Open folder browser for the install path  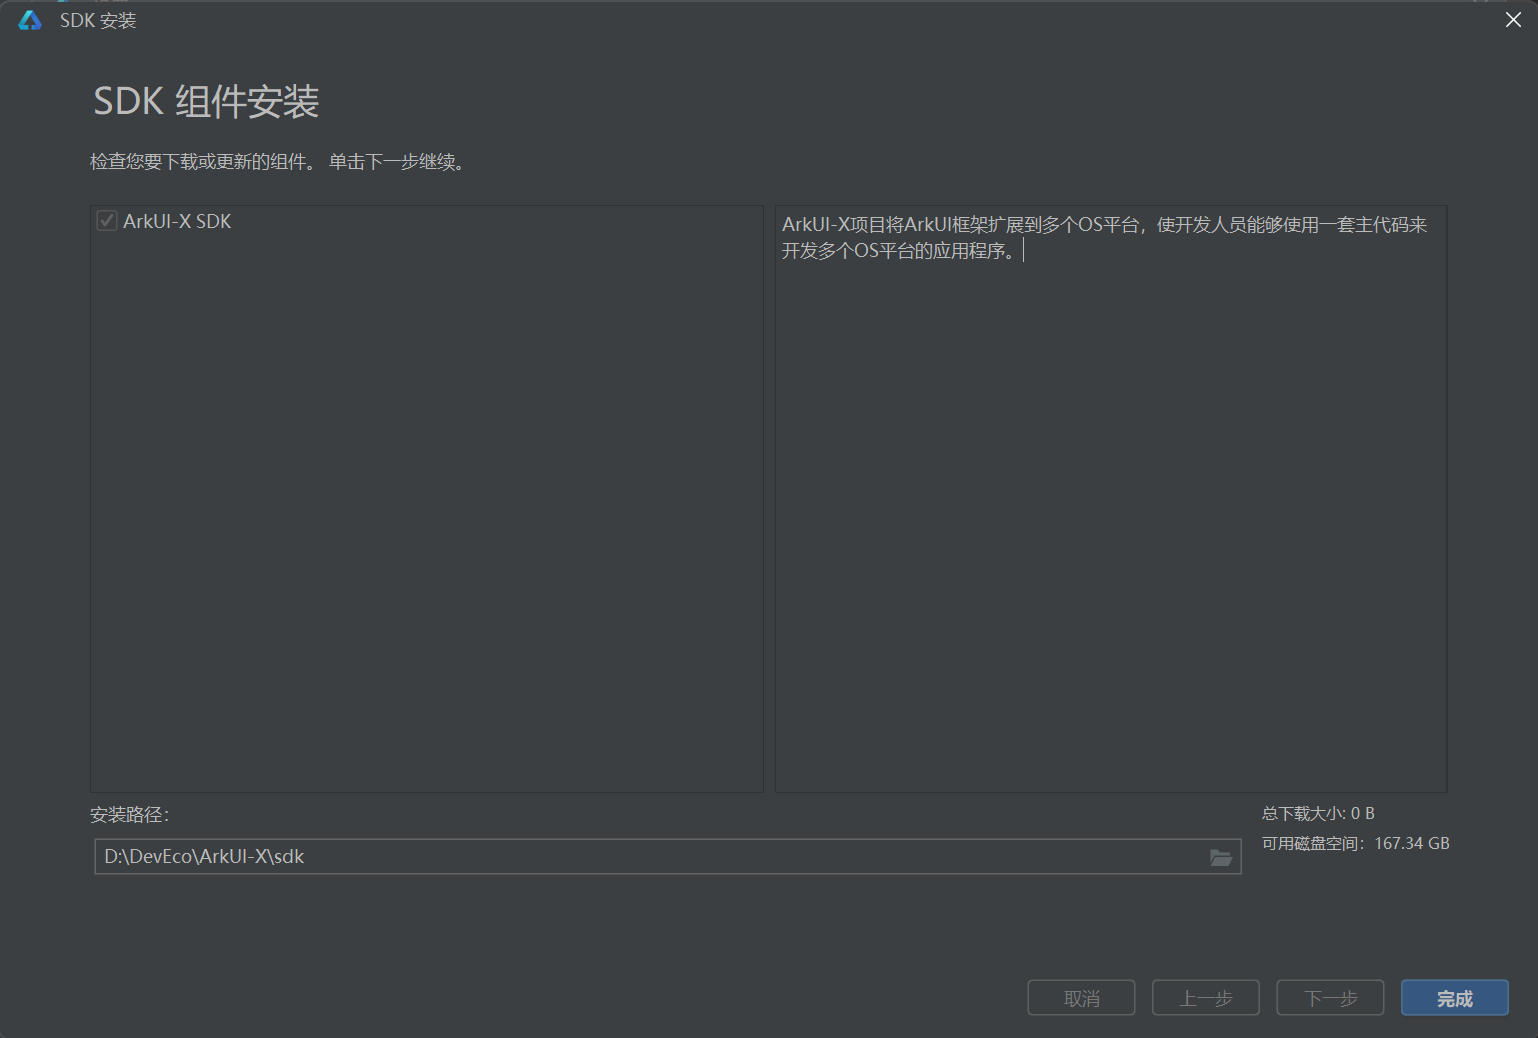point(1221,858)
